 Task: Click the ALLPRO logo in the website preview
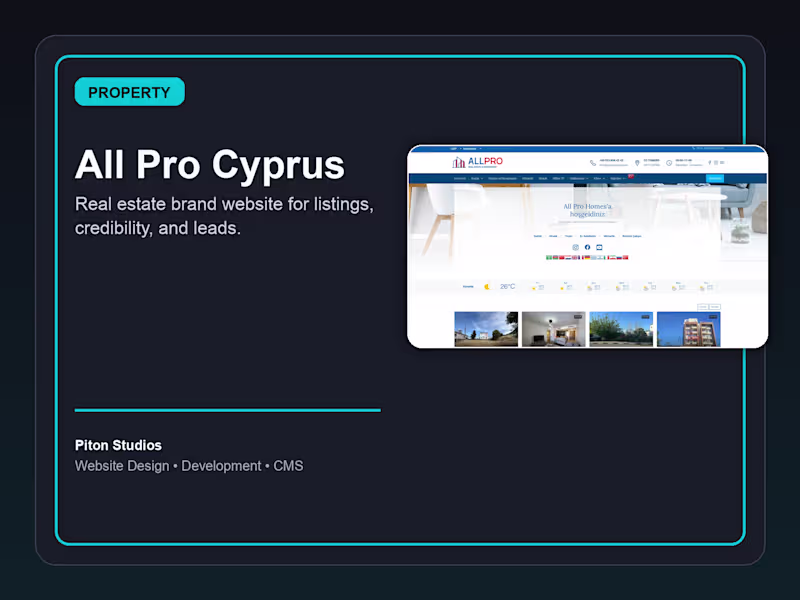(x=478, y=162)
